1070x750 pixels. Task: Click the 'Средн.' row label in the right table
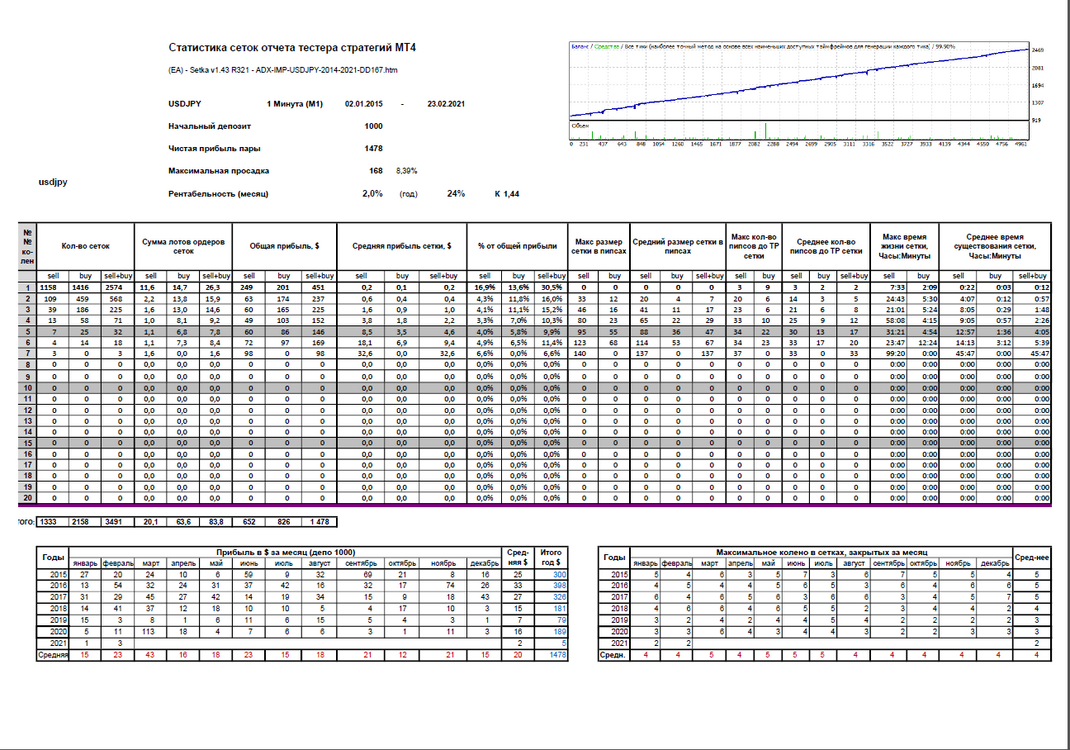pyautogui.click(x=613, y=655)
